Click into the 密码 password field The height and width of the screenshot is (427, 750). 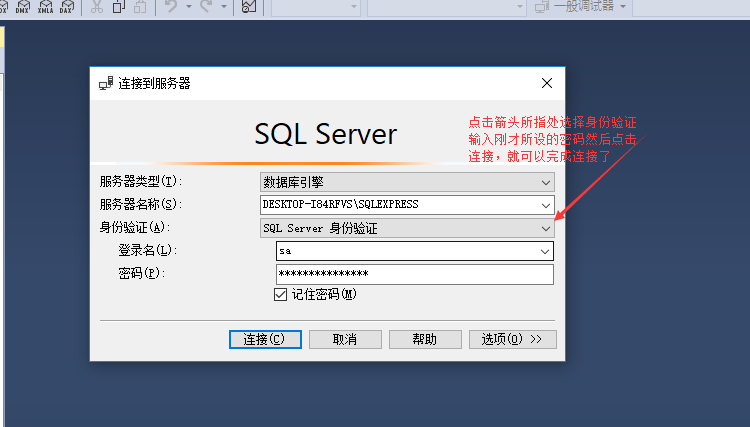415,274
